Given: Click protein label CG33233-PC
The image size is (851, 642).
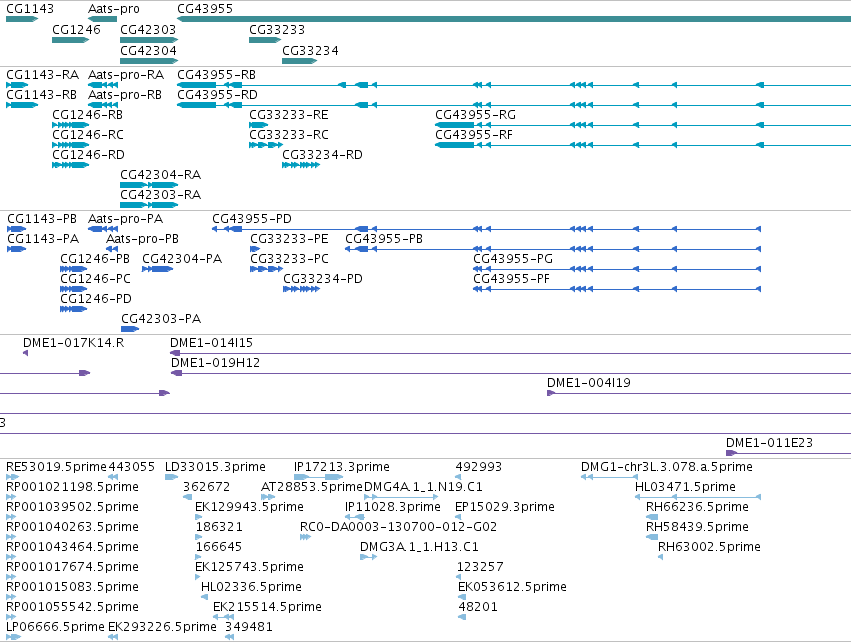Looking at the screenshot, I should tap(289, 259).
